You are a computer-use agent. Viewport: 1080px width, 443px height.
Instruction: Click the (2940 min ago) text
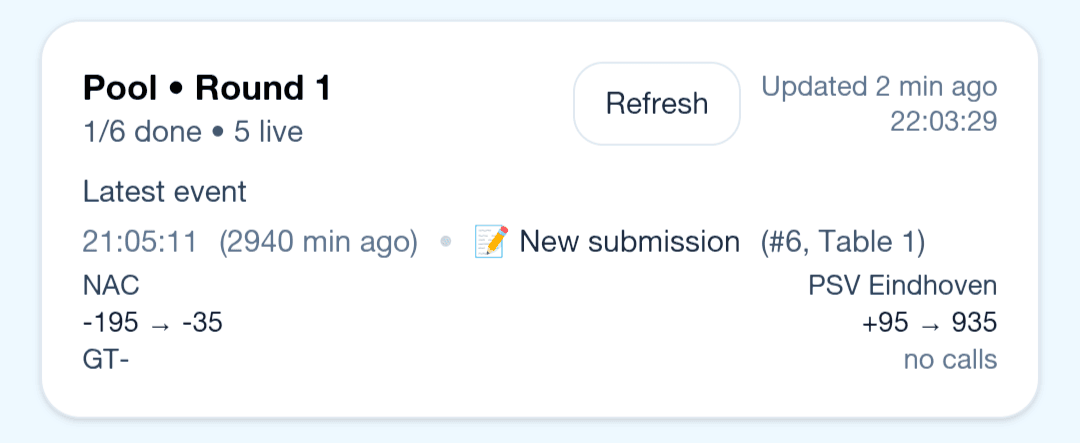point(318,242)
